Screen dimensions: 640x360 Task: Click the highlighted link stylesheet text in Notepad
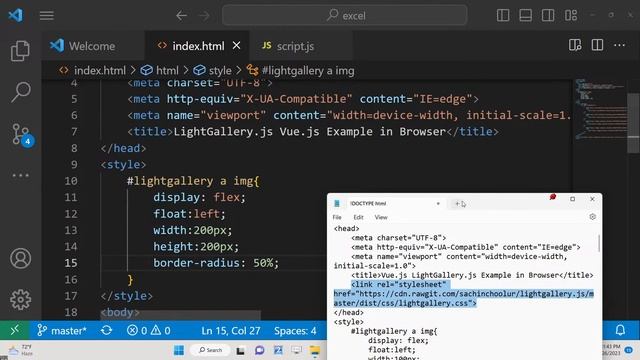(464, 294)
